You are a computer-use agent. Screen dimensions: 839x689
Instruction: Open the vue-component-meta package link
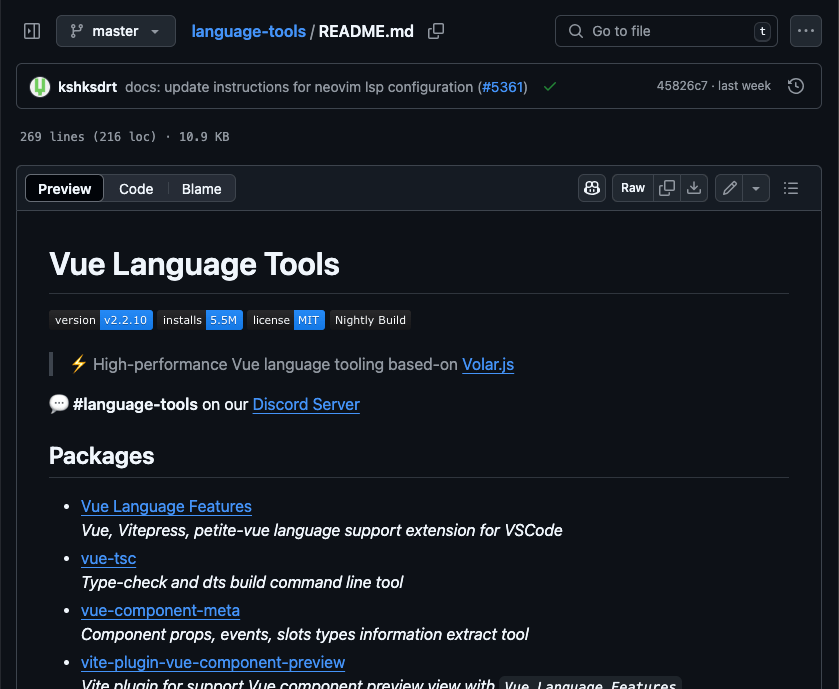160,610
